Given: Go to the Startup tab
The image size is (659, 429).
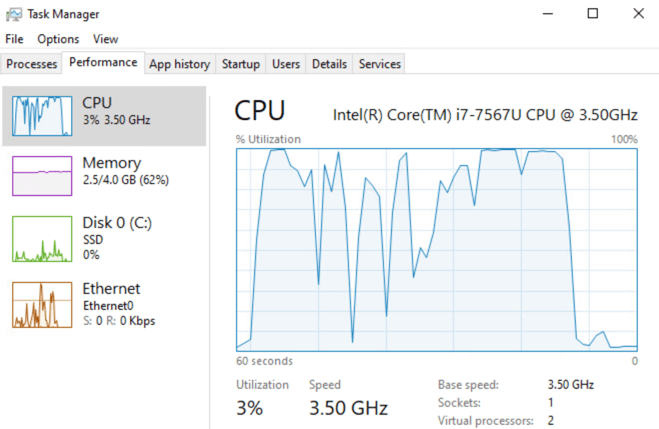Looking at the screenshot, I should pos(241,64).
